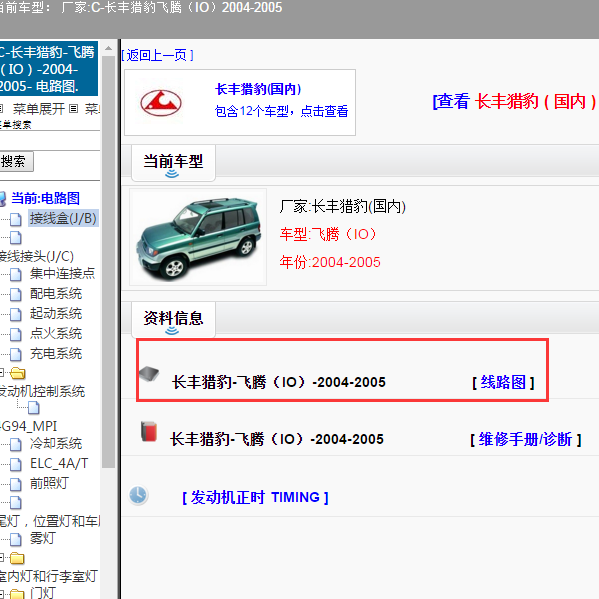Click the page icon beside 充电系统
599x599 pixels.
(16, 354)
